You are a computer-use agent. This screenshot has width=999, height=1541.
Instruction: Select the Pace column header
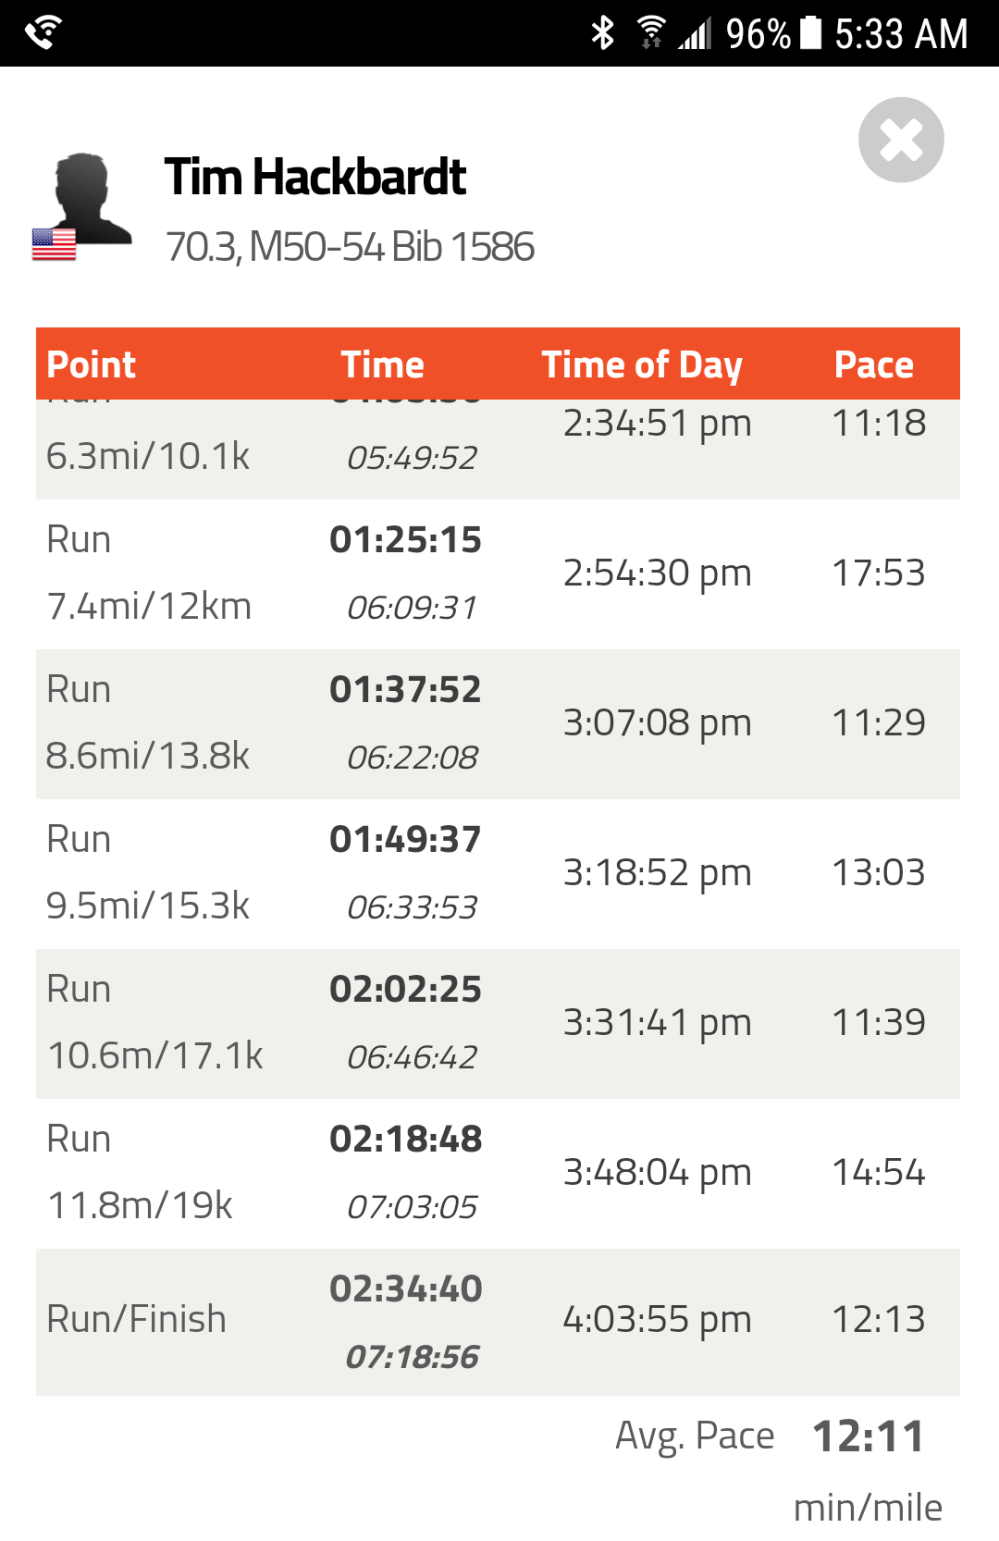(x=873, y=365)
